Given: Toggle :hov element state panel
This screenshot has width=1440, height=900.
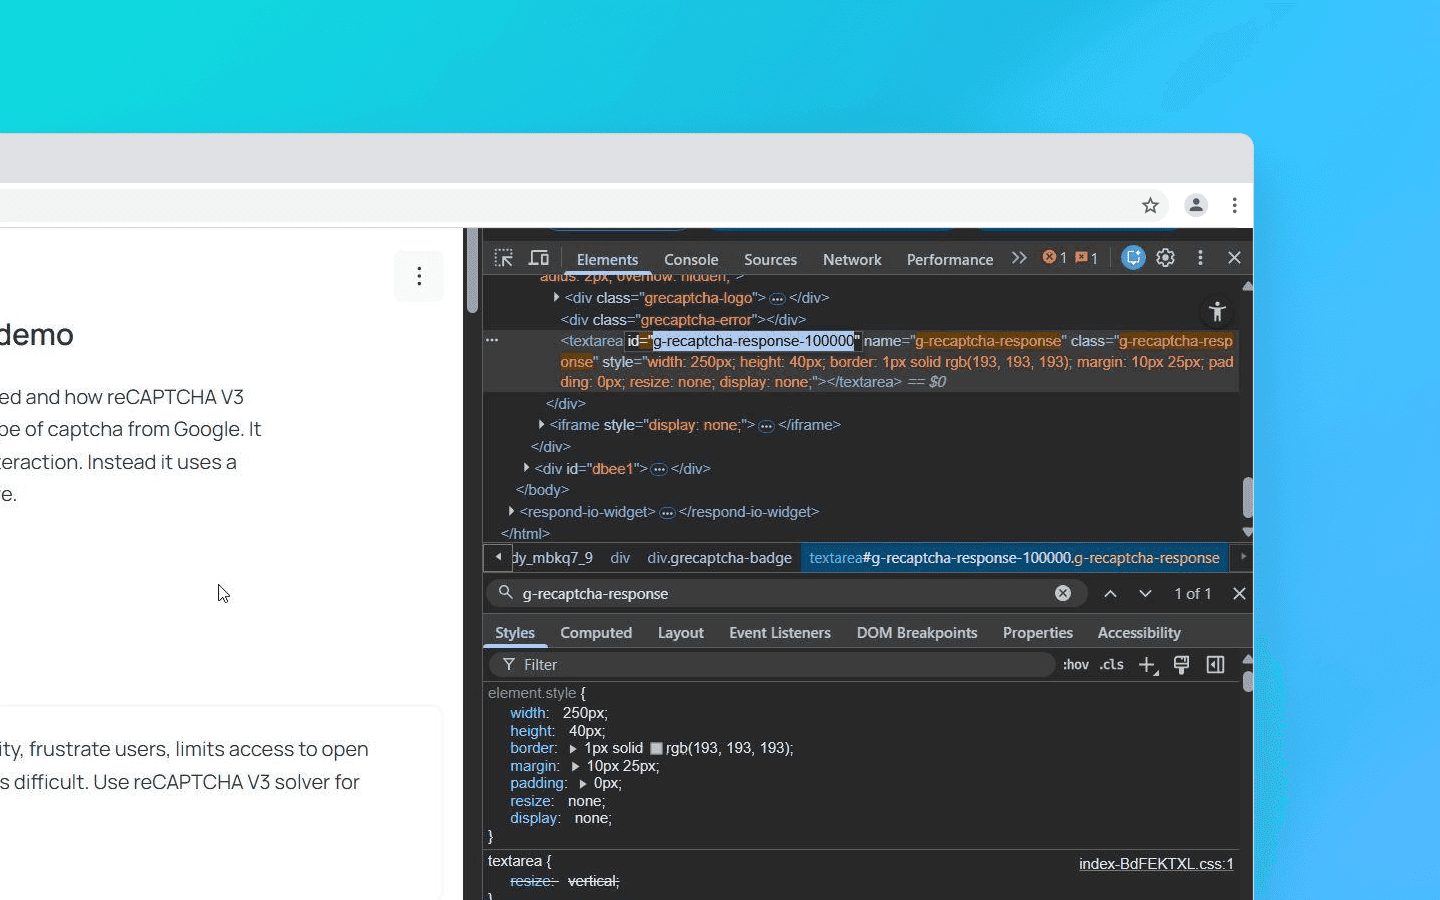Looking at the screenshot, I should tap(1076, 665).
